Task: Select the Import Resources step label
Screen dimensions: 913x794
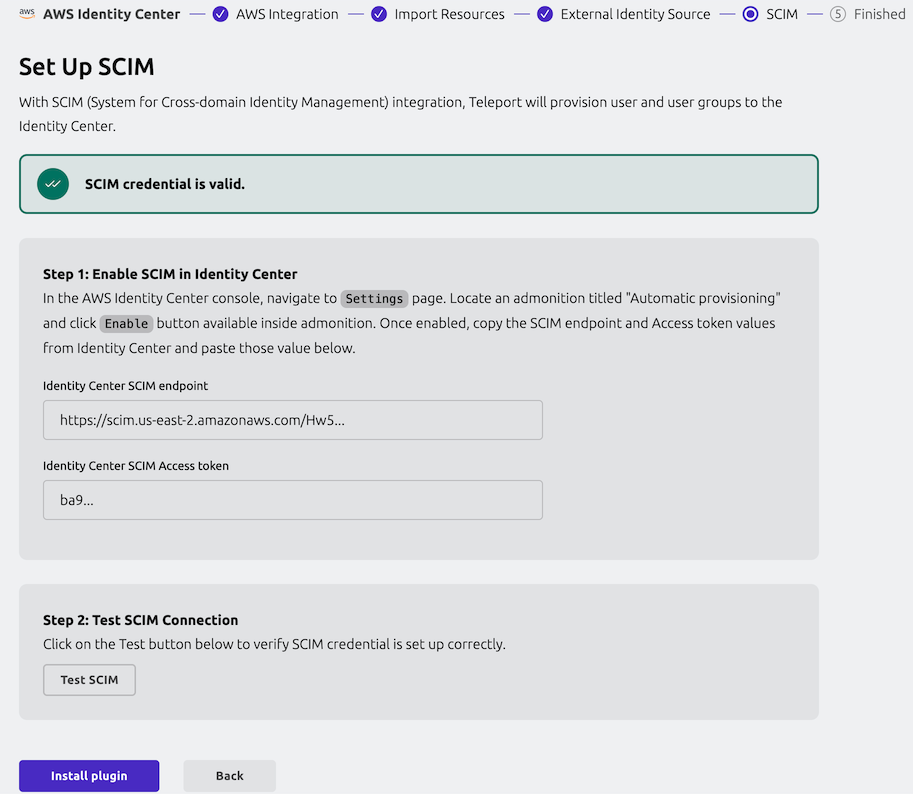Action: 449,14
